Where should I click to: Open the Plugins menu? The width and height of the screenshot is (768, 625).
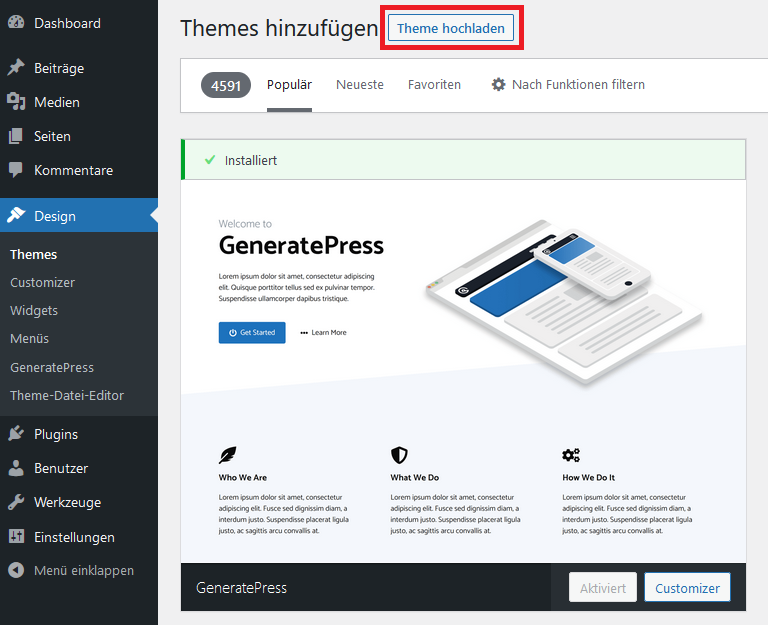(x=79, y=434)
